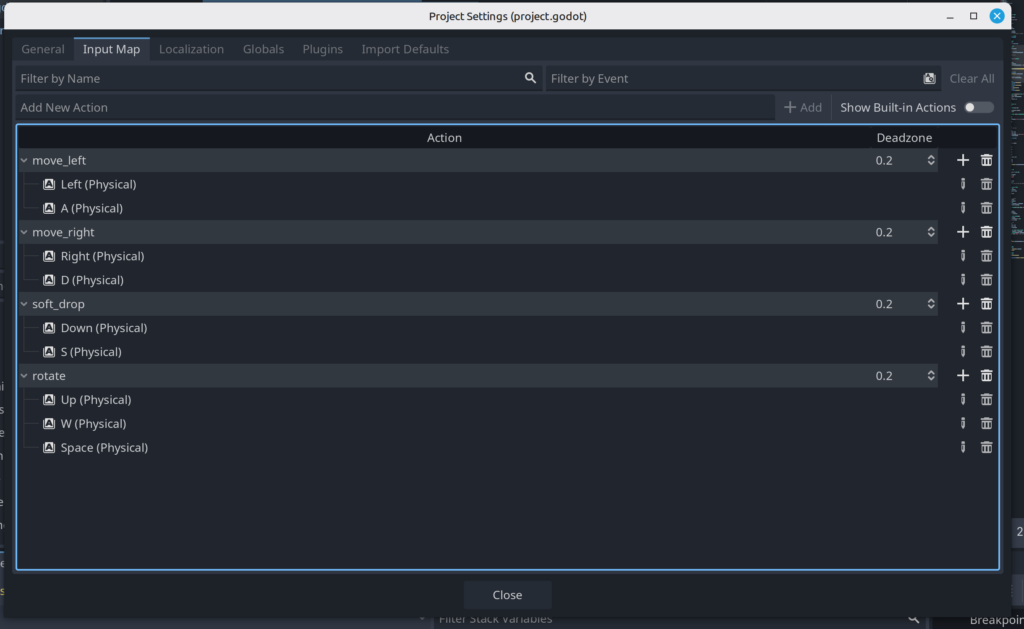The image size is (1024, 629).
Task: Edit the Left (Physical) event with pencil icon
Action: click(963, 184)
